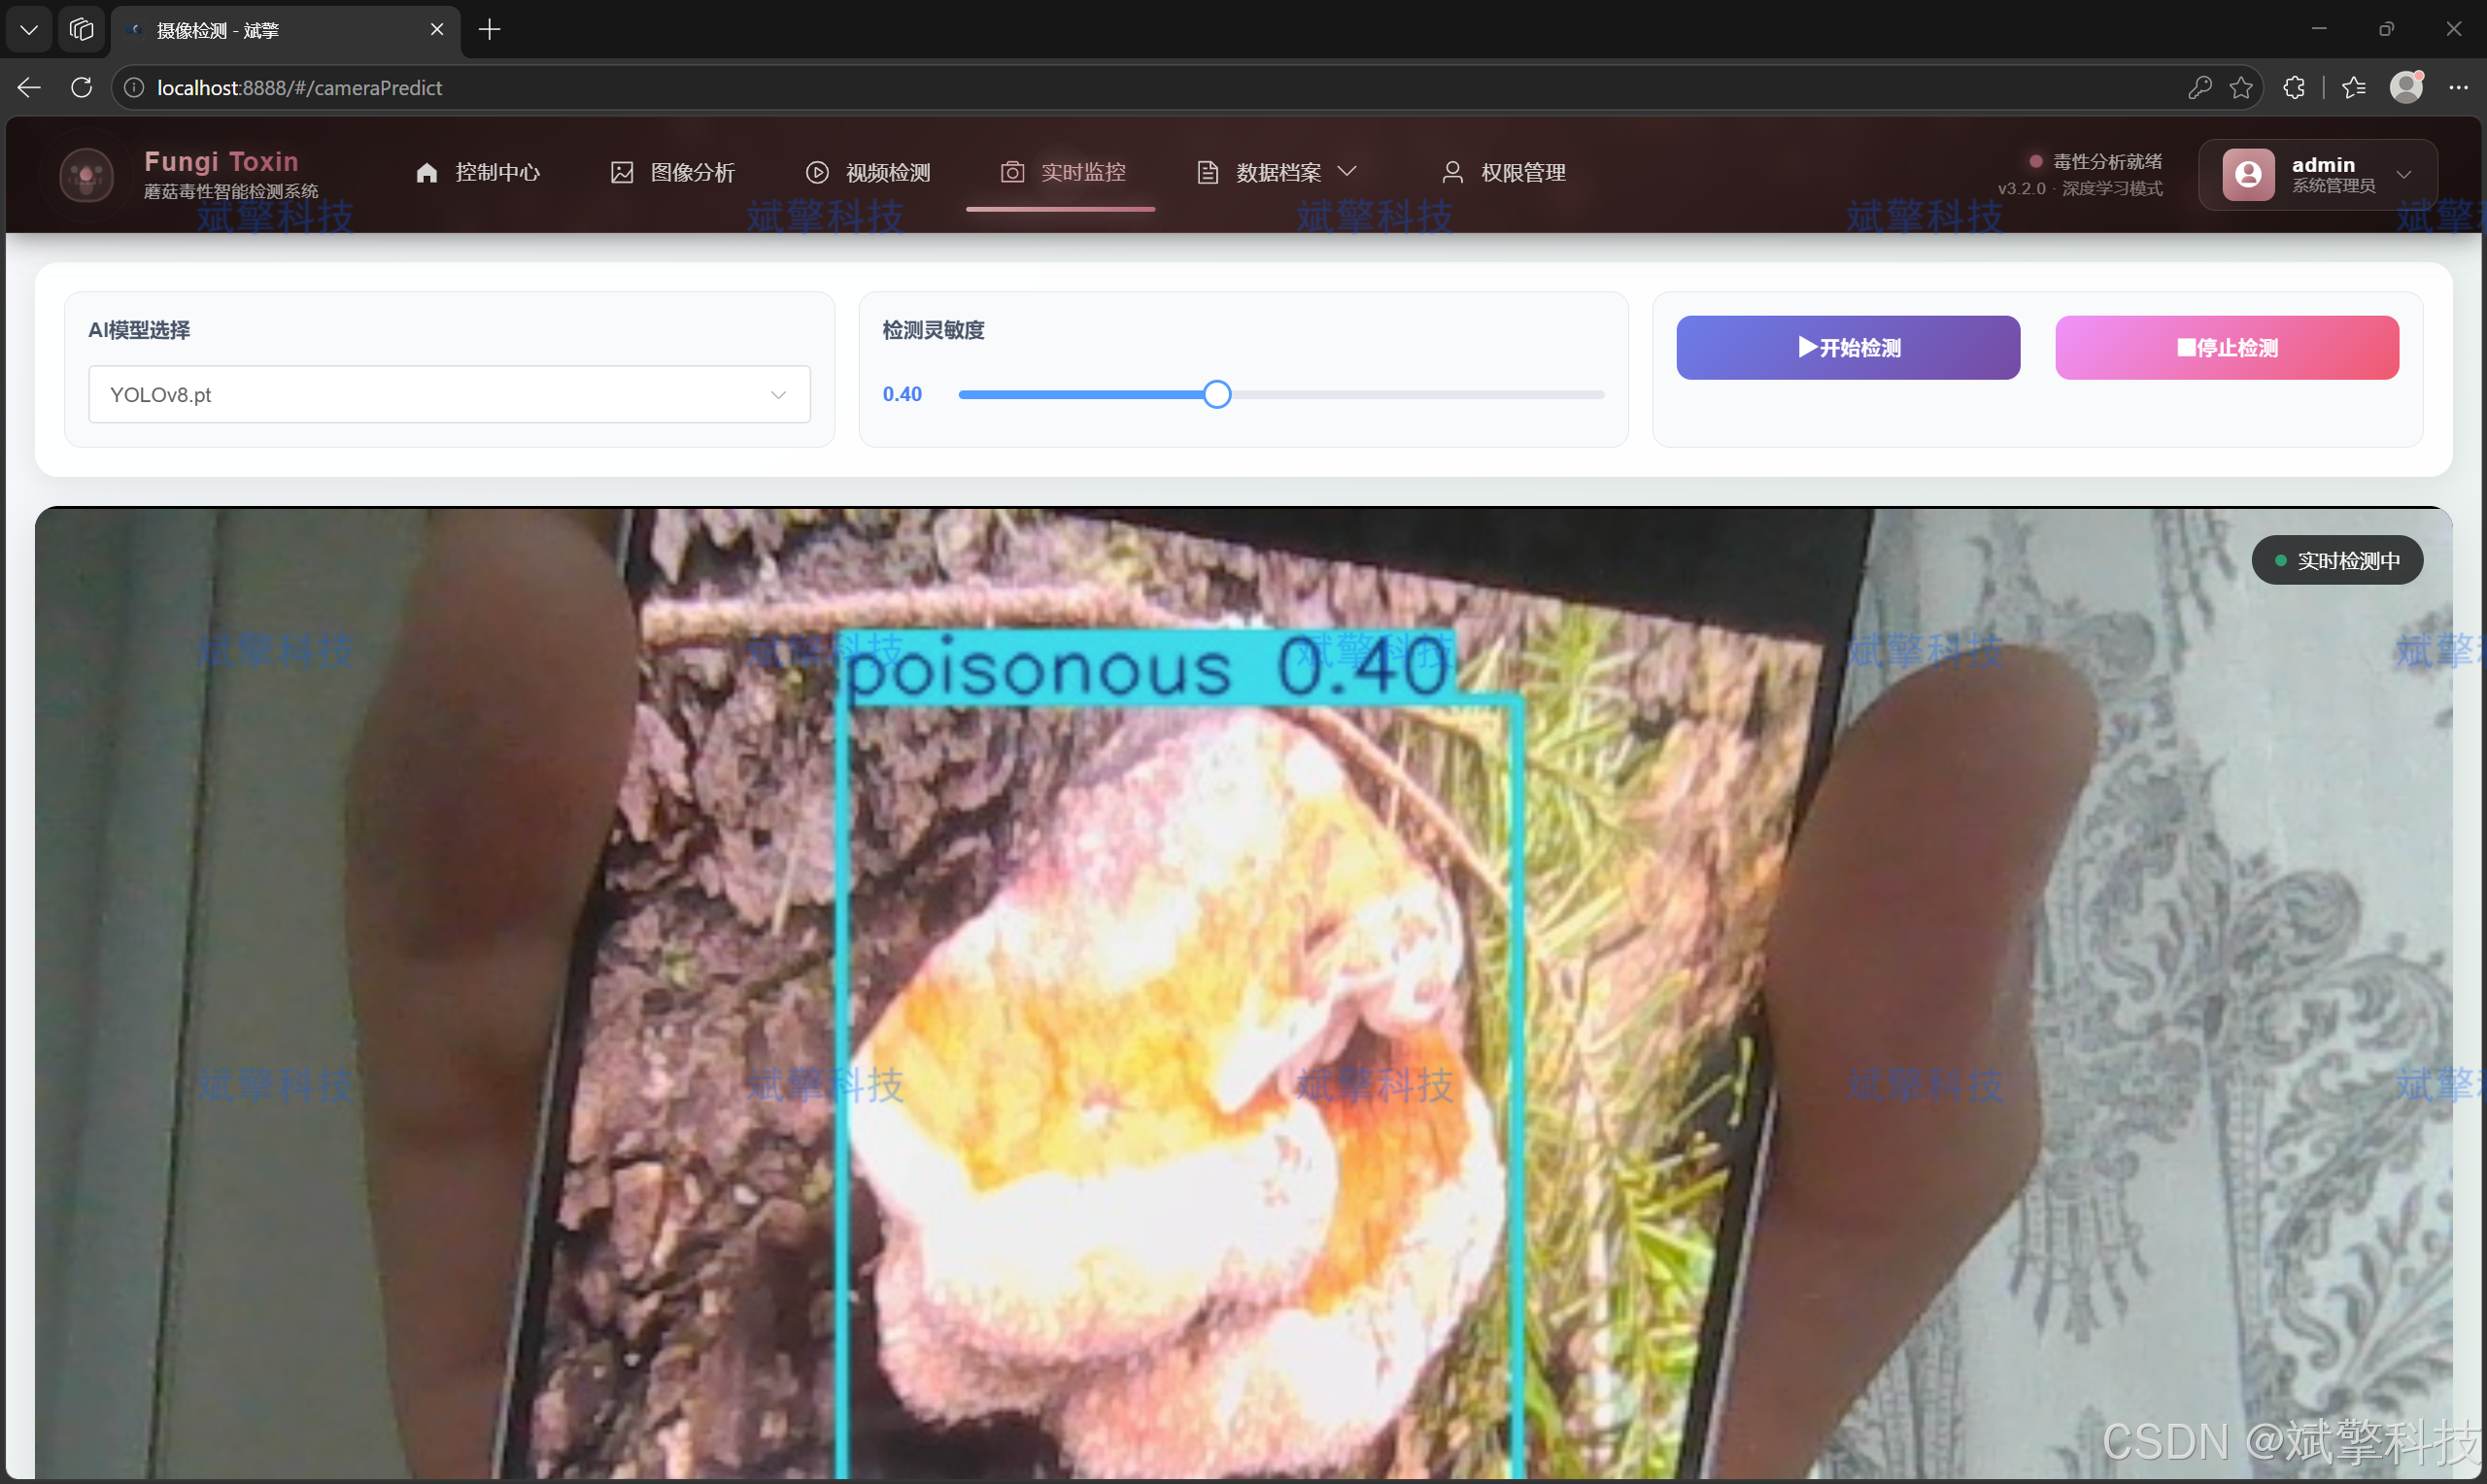Open the workspaces tab icon

tap(82, 30)
